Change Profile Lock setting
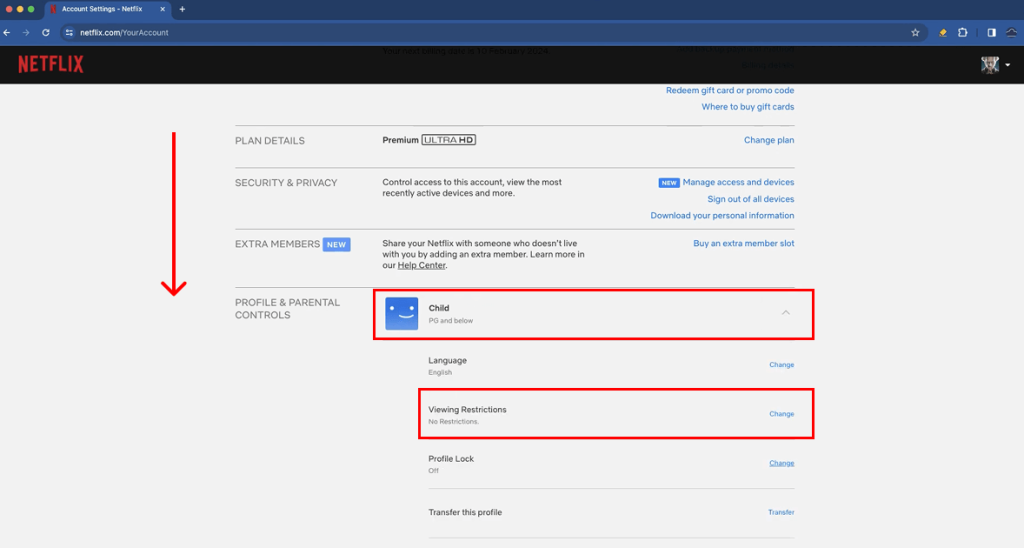The image size is (1024, 548). tap(781, 463)
